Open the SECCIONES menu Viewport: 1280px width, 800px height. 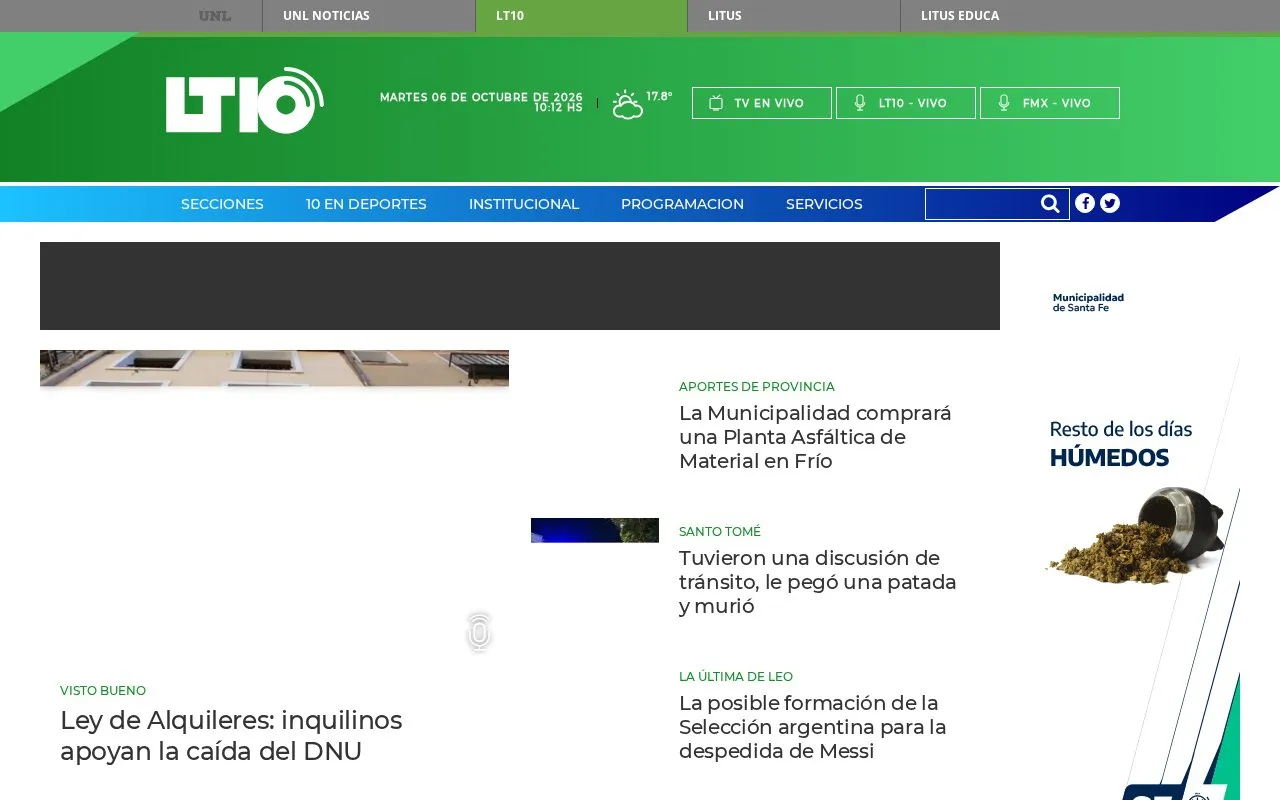tap(222, 204)
